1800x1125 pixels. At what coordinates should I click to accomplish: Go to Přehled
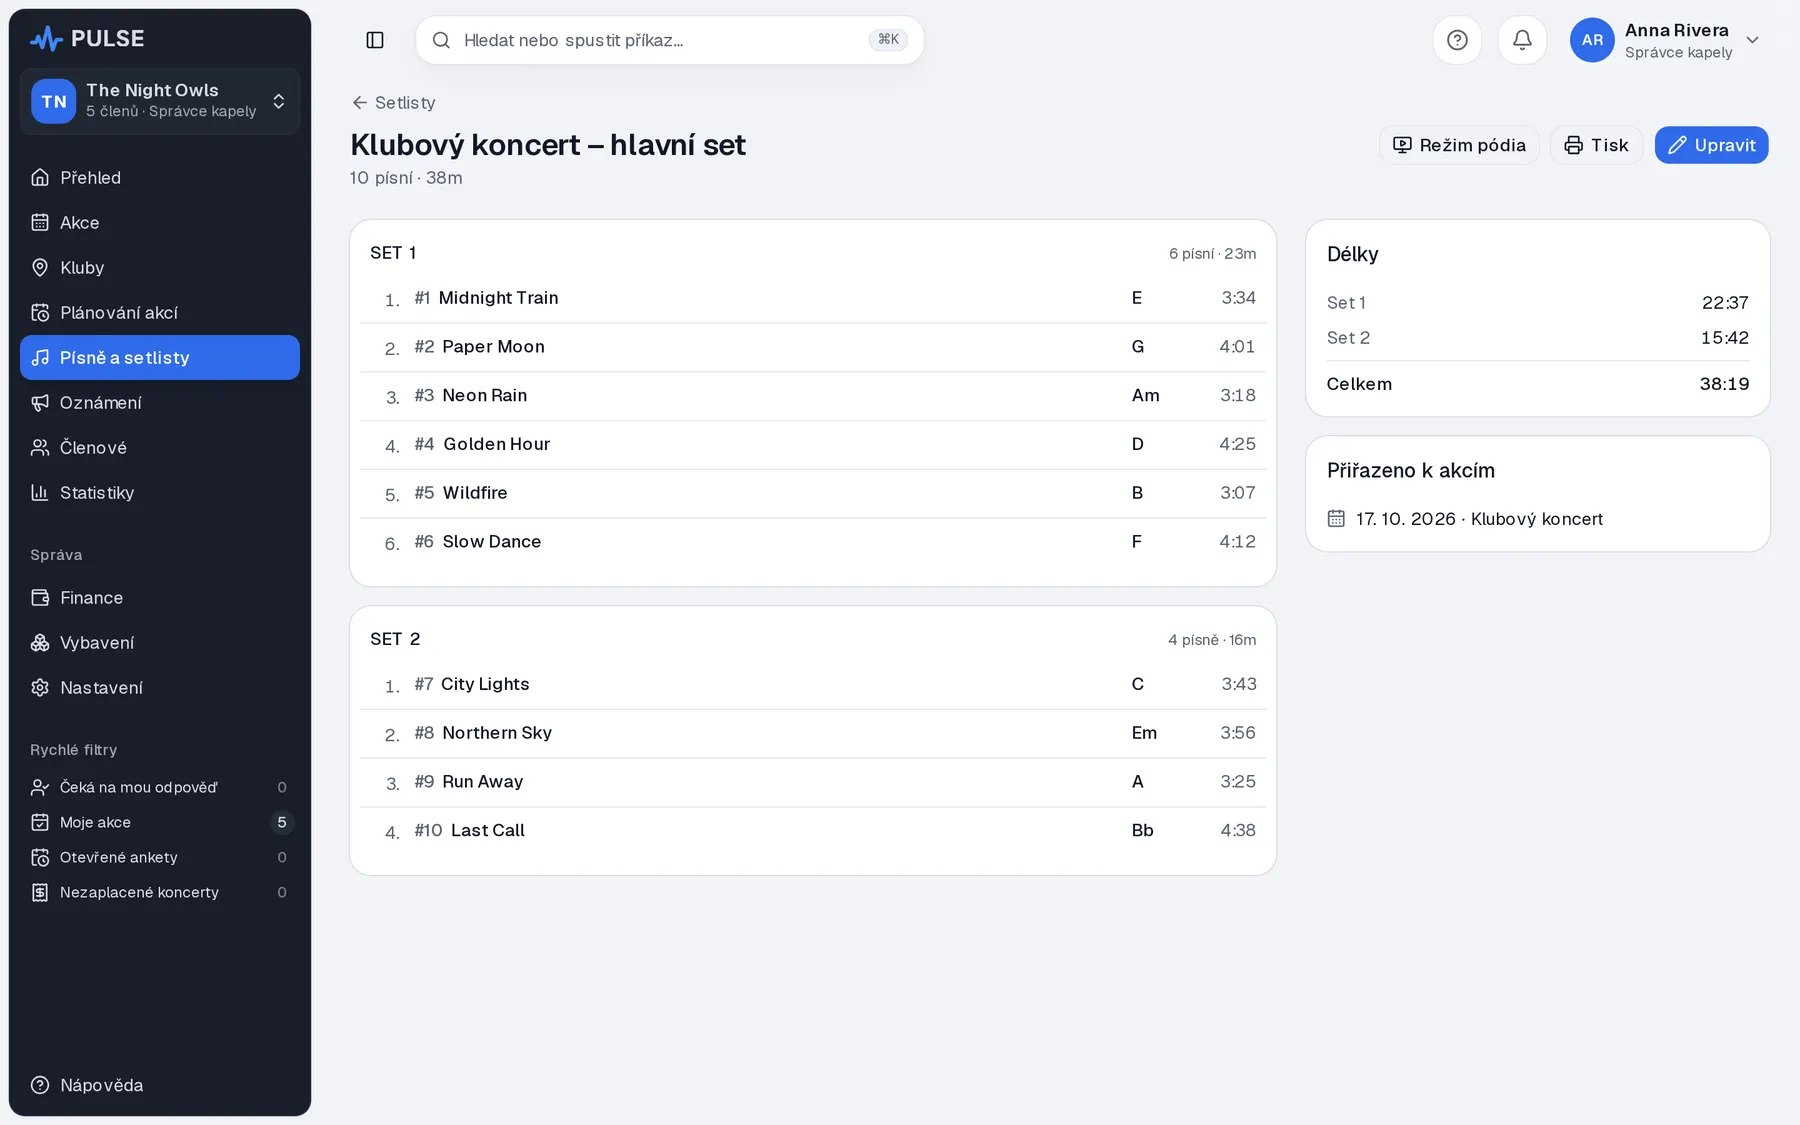(x=160, y=177)
